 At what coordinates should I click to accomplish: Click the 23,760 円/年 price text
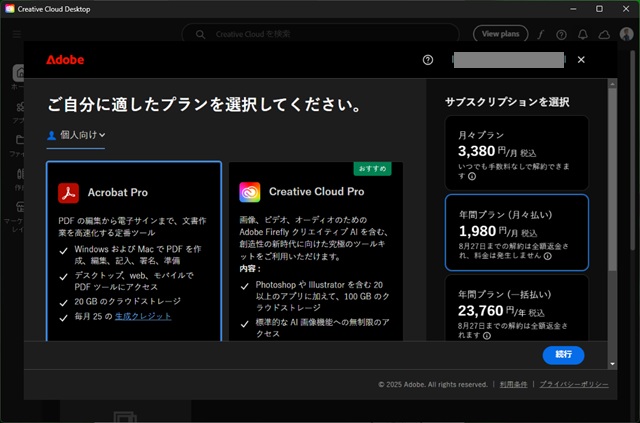pos(501,311)
